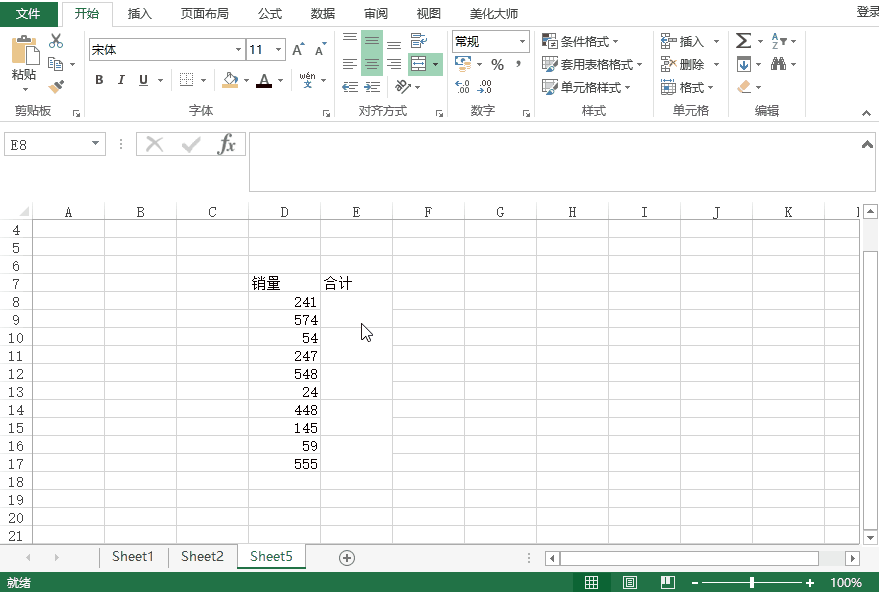Click the Merge and Center icon
879x592 pixels.
[x=419, y=64]
